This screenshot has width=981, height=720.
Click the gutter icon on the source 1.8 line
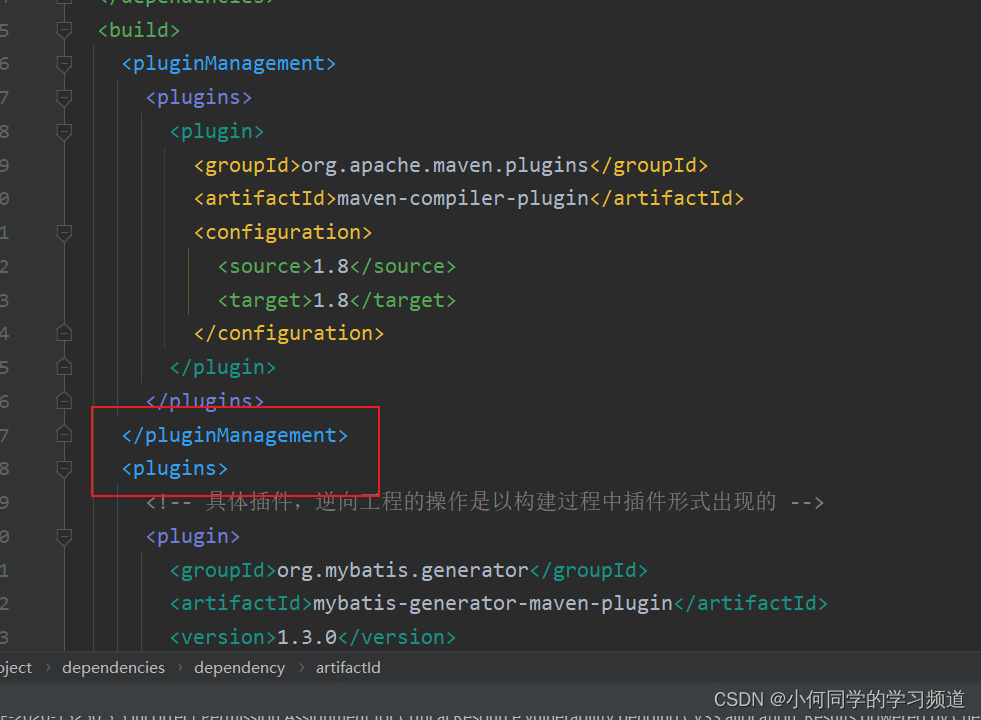(64, 265)
